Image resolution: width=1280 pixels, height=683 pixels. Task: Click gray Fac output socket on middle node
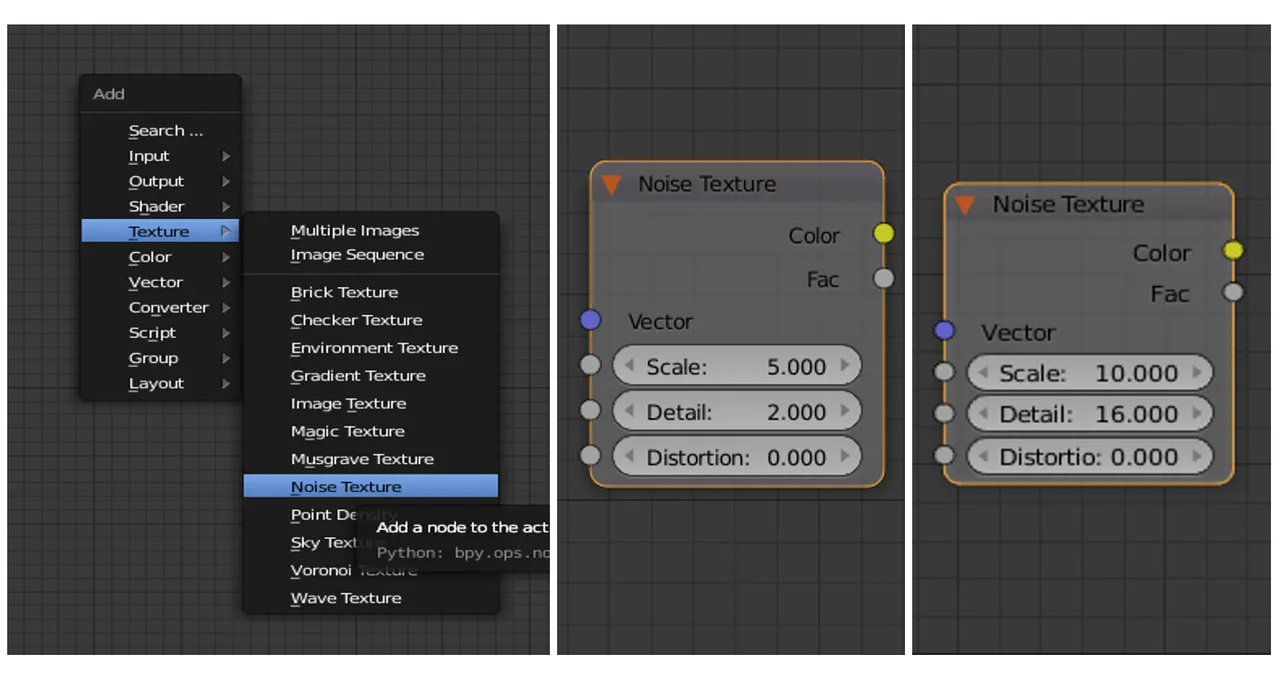(x=884, y=278)
